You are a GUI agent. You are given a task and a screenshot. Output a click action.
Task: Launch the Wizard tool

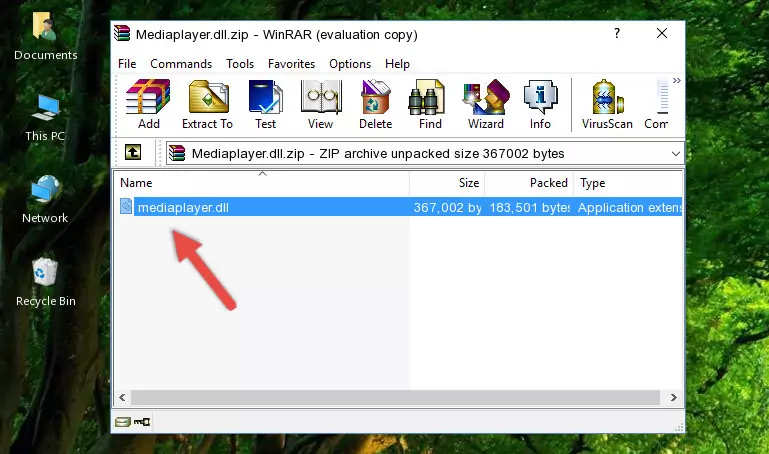(x=486, y=104)
